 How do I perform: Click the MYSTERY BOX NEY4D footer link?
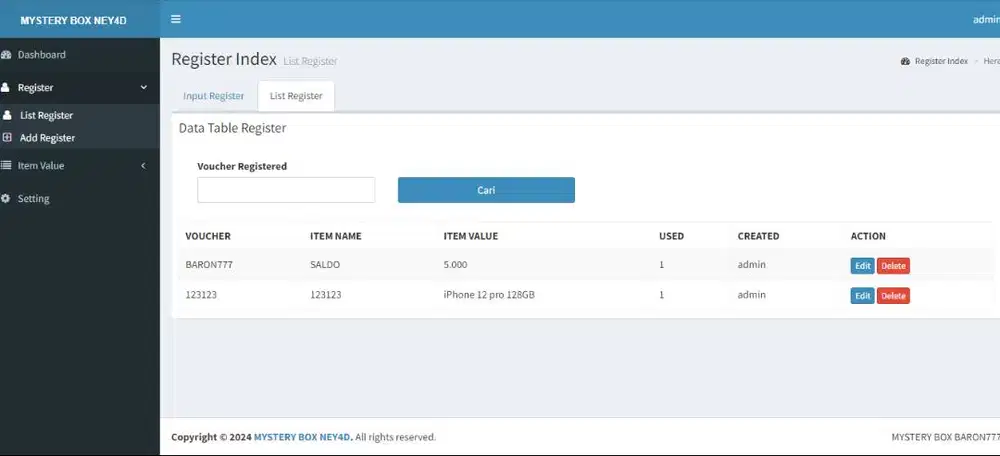pos(303,438)
